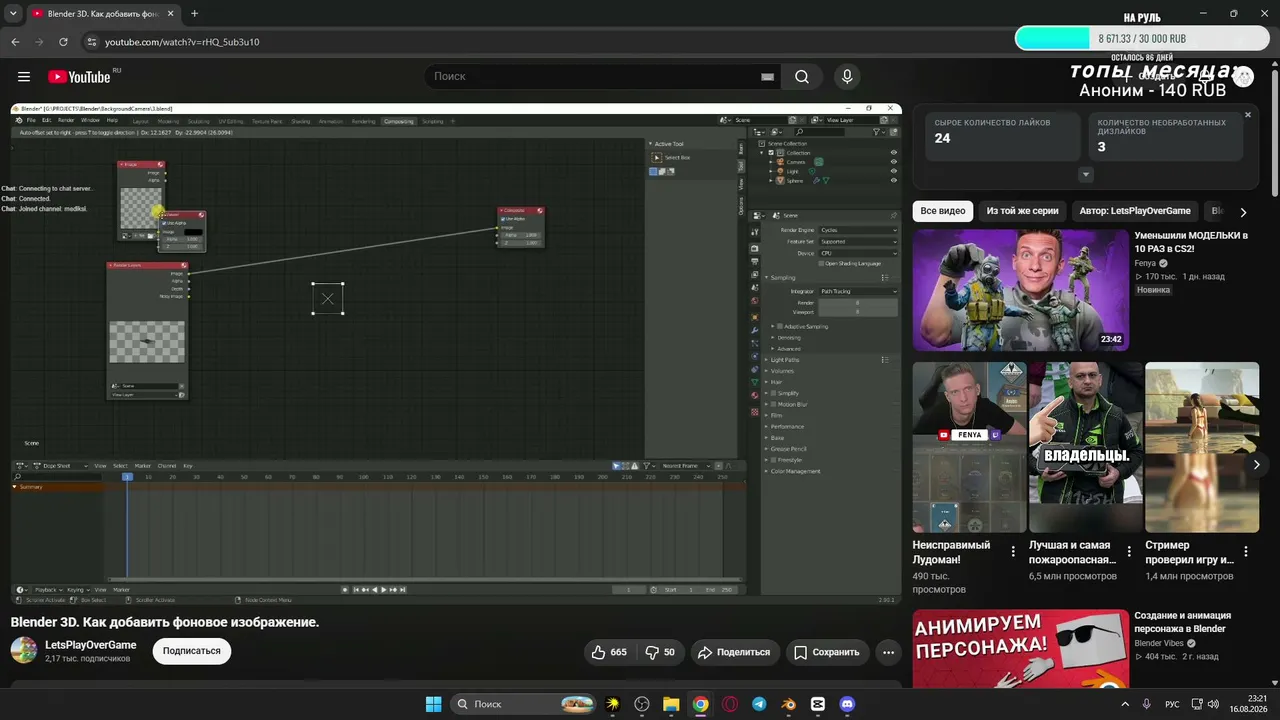Click the Поделиться share button
The image size is (1280, 720).
pos(736,652)
